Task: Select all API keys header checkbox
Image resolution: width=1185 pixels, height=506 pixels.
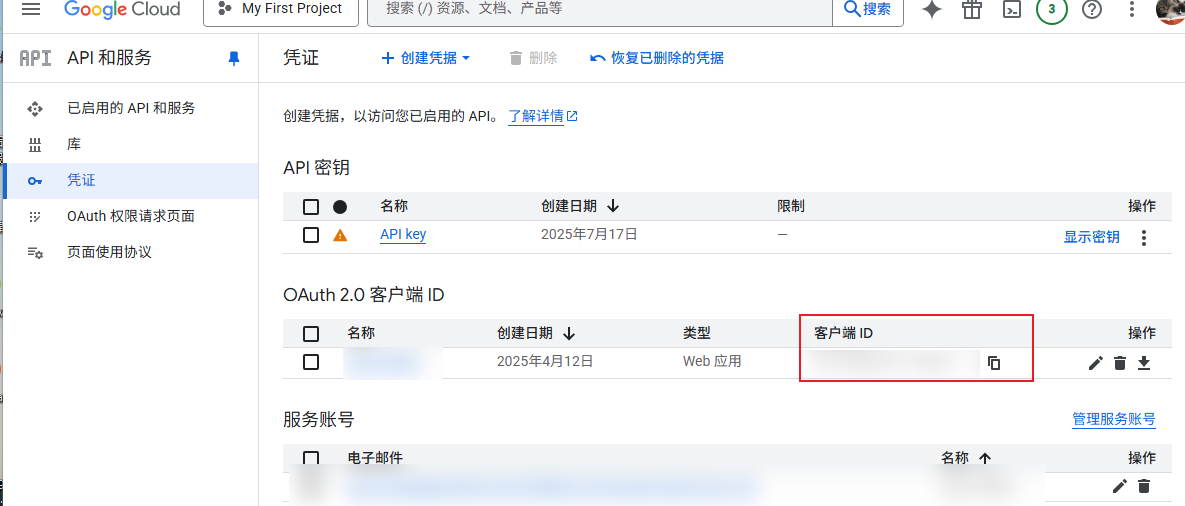Action: (311, 207)
